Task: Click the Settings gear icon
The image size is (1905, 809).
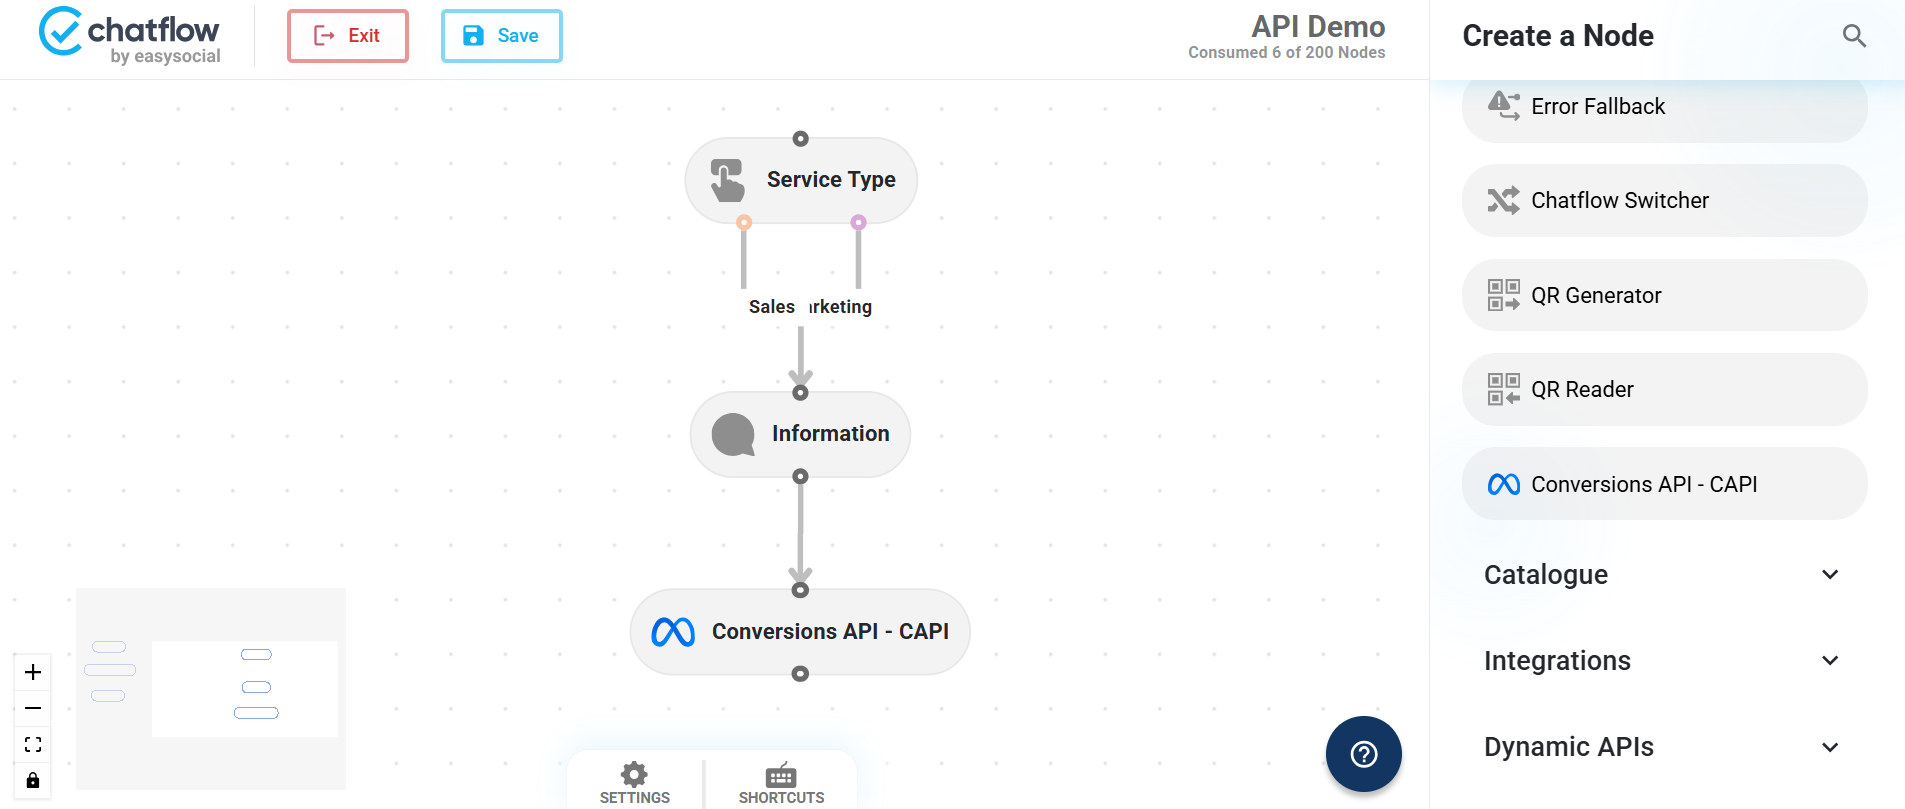Action: click(634, 774)
